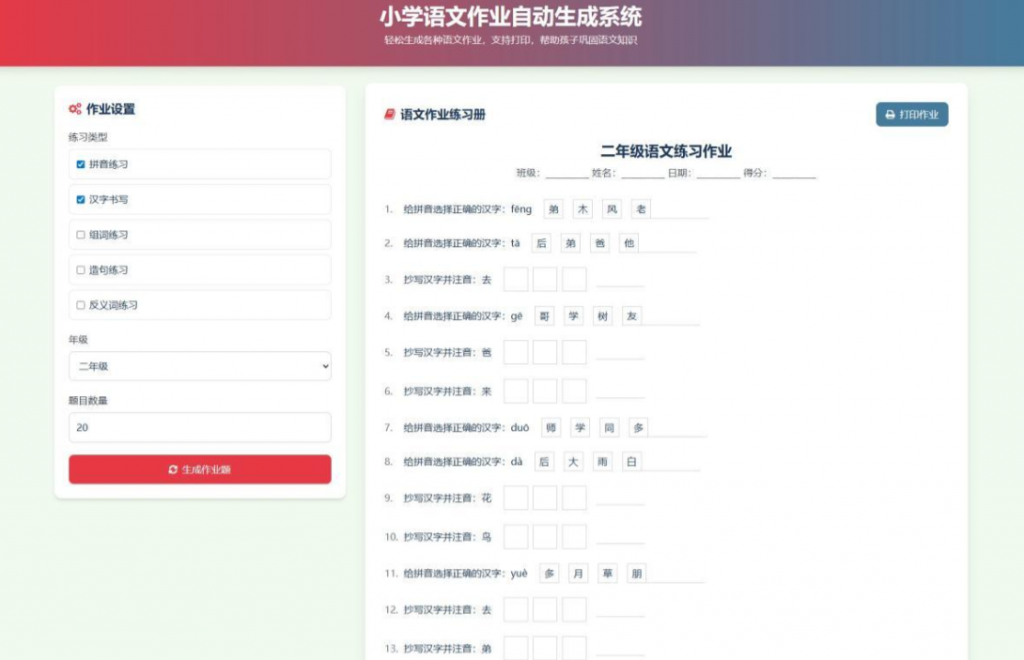Enable the 反义词练习 checkbox
This screenshot has height=660, width=1024.
[x=80, y=304]
